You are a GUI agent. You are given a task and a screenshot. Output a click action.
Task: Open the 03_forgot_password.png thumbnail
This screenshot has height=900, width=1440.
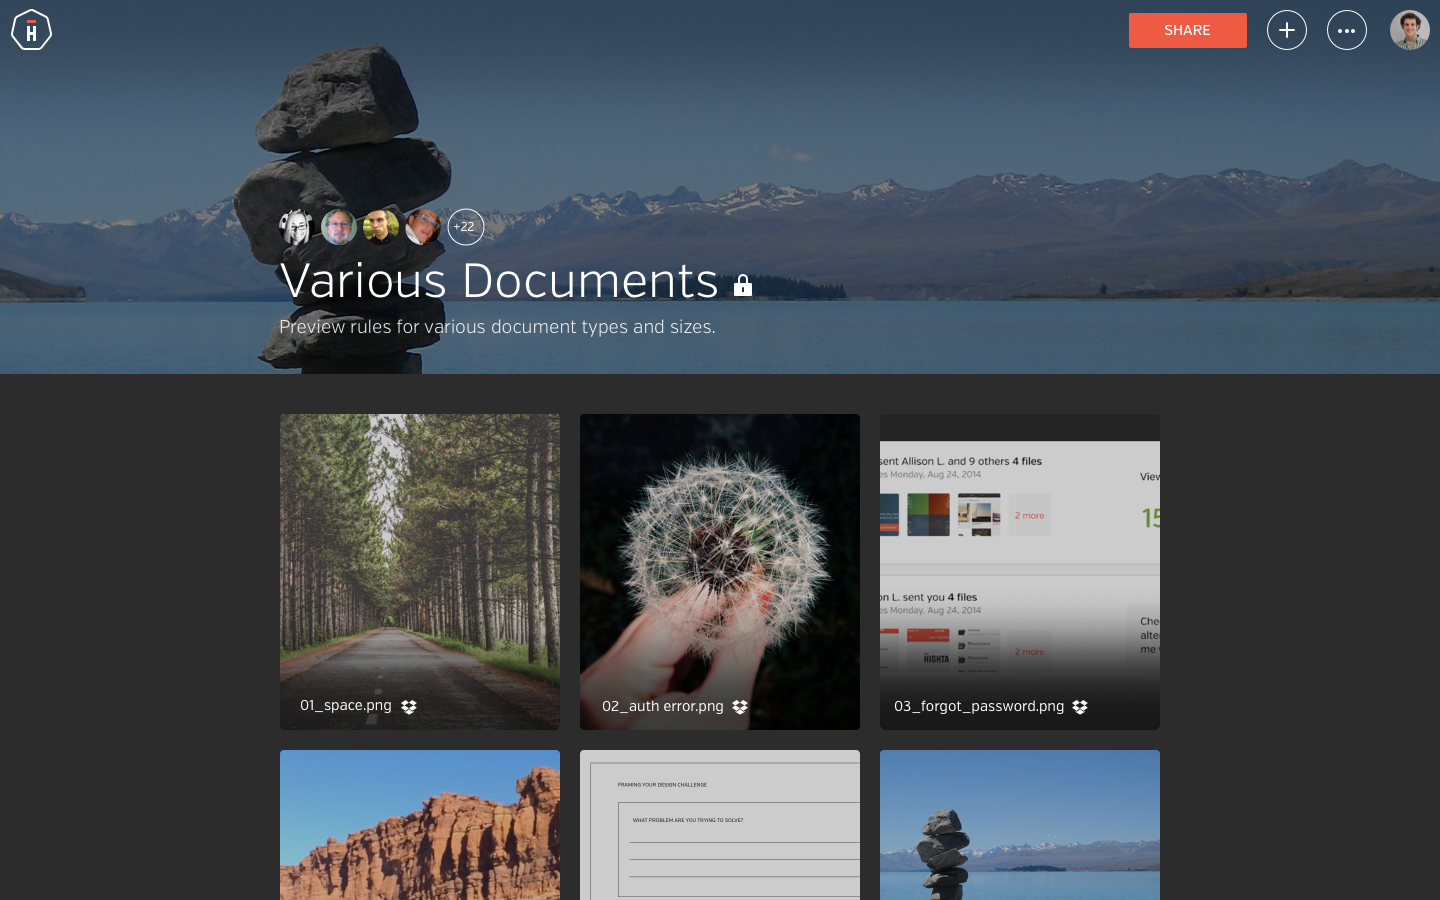pyautogui.click(x=1020, y=572)
